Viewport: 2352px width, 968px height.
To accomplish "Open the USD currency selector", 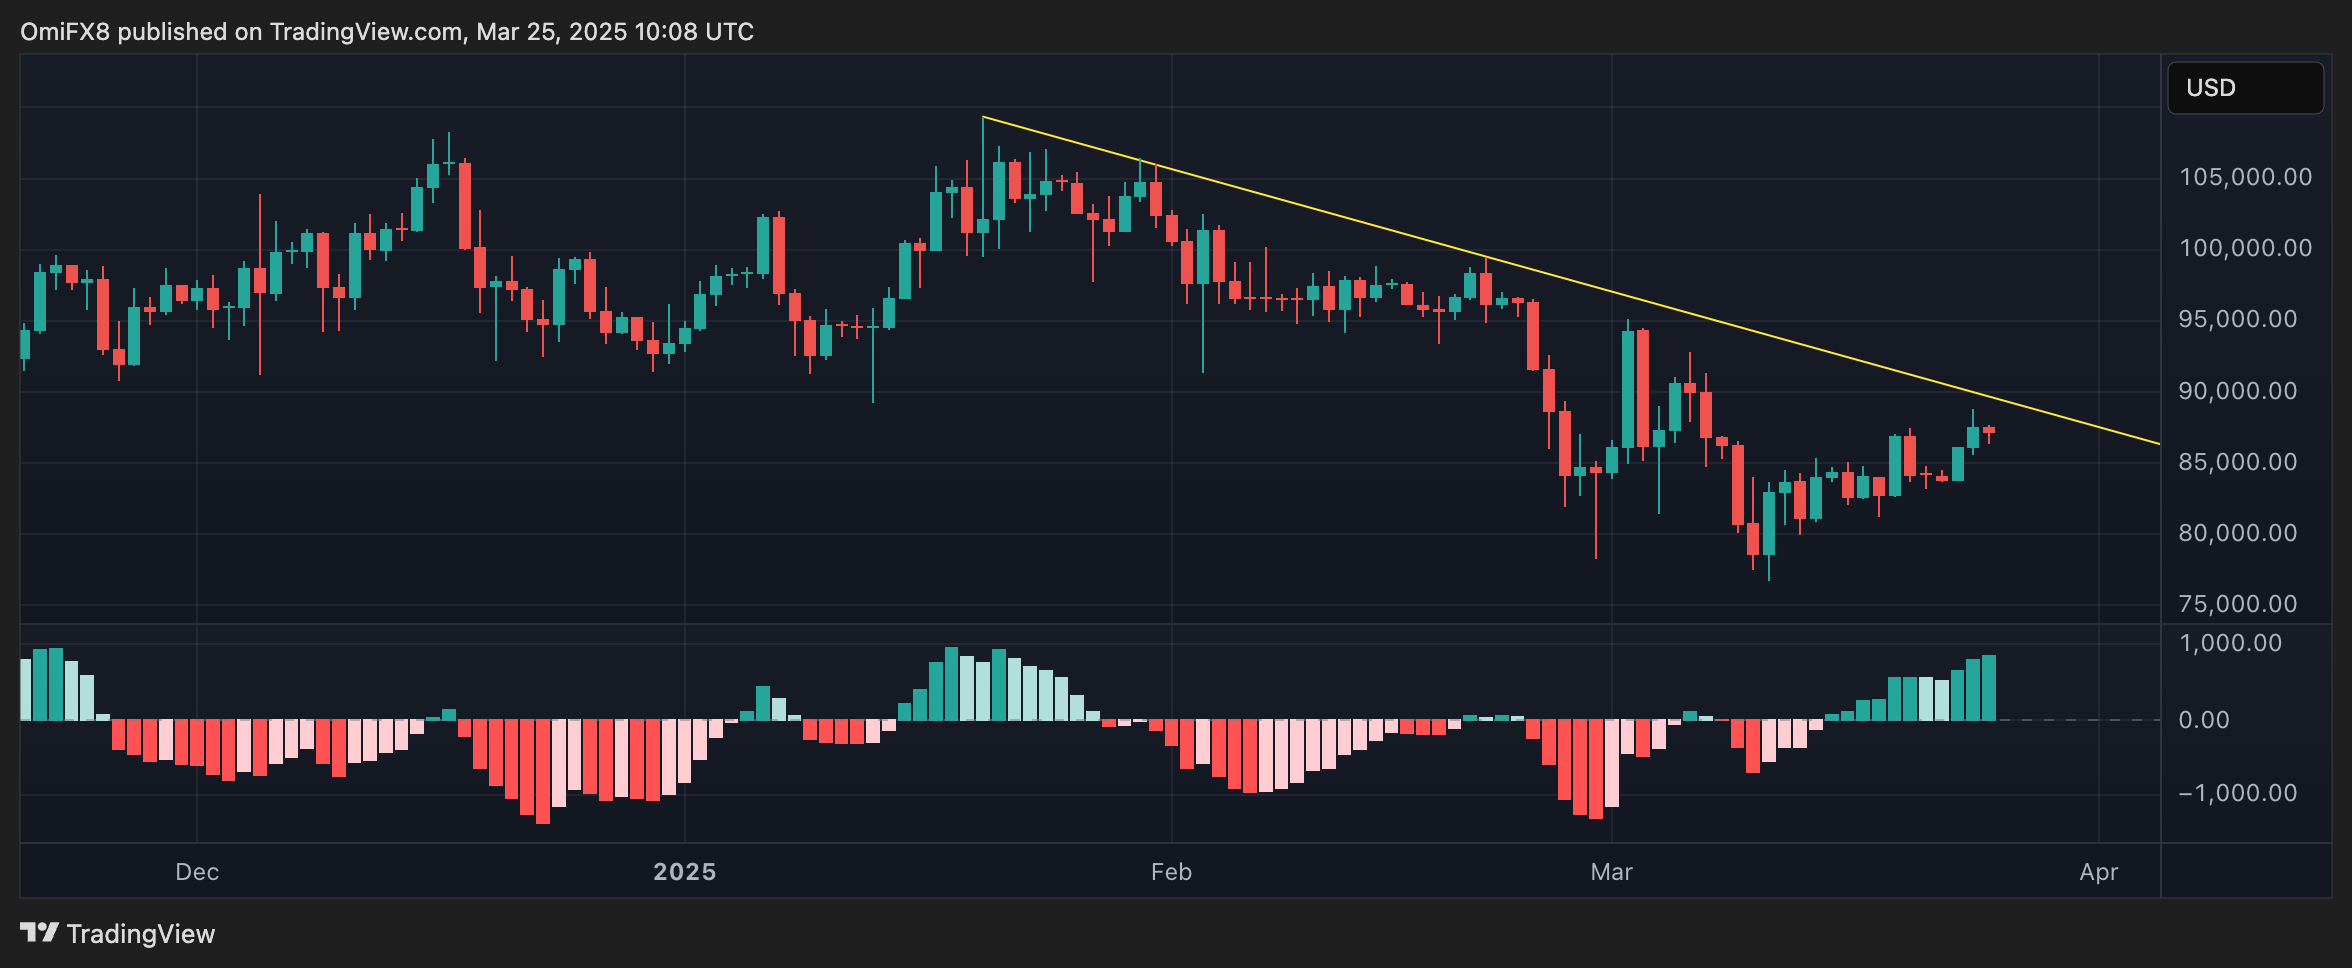I will click(2244, 88).
